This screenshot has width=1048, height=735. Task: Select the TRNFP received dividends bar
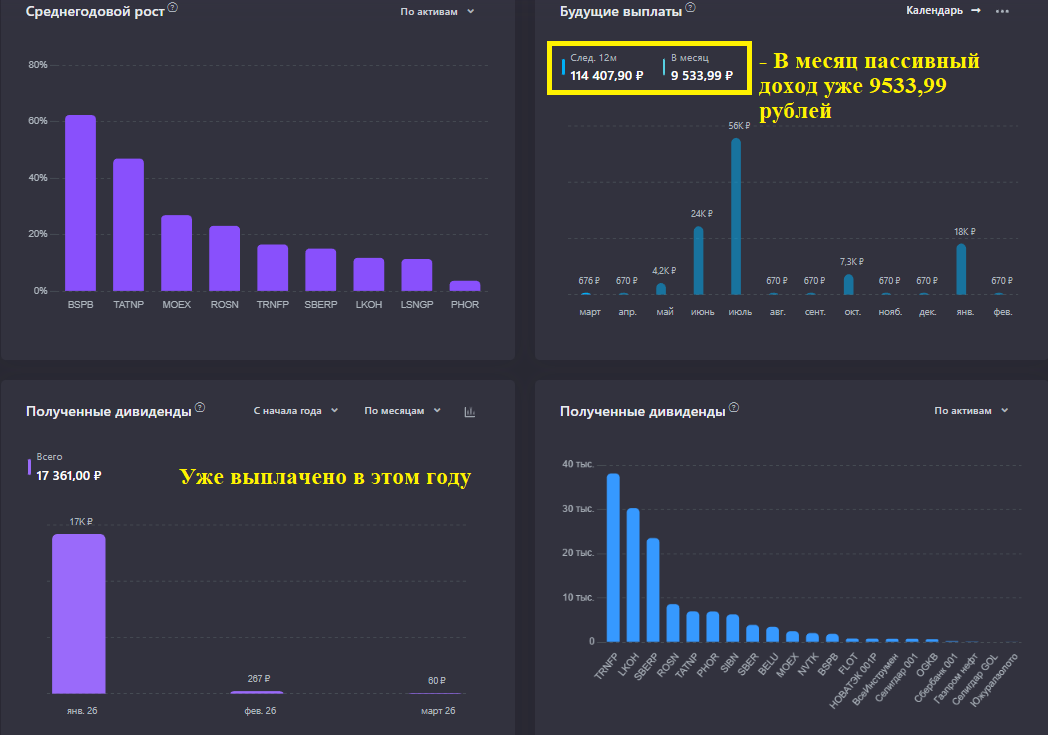613,557
